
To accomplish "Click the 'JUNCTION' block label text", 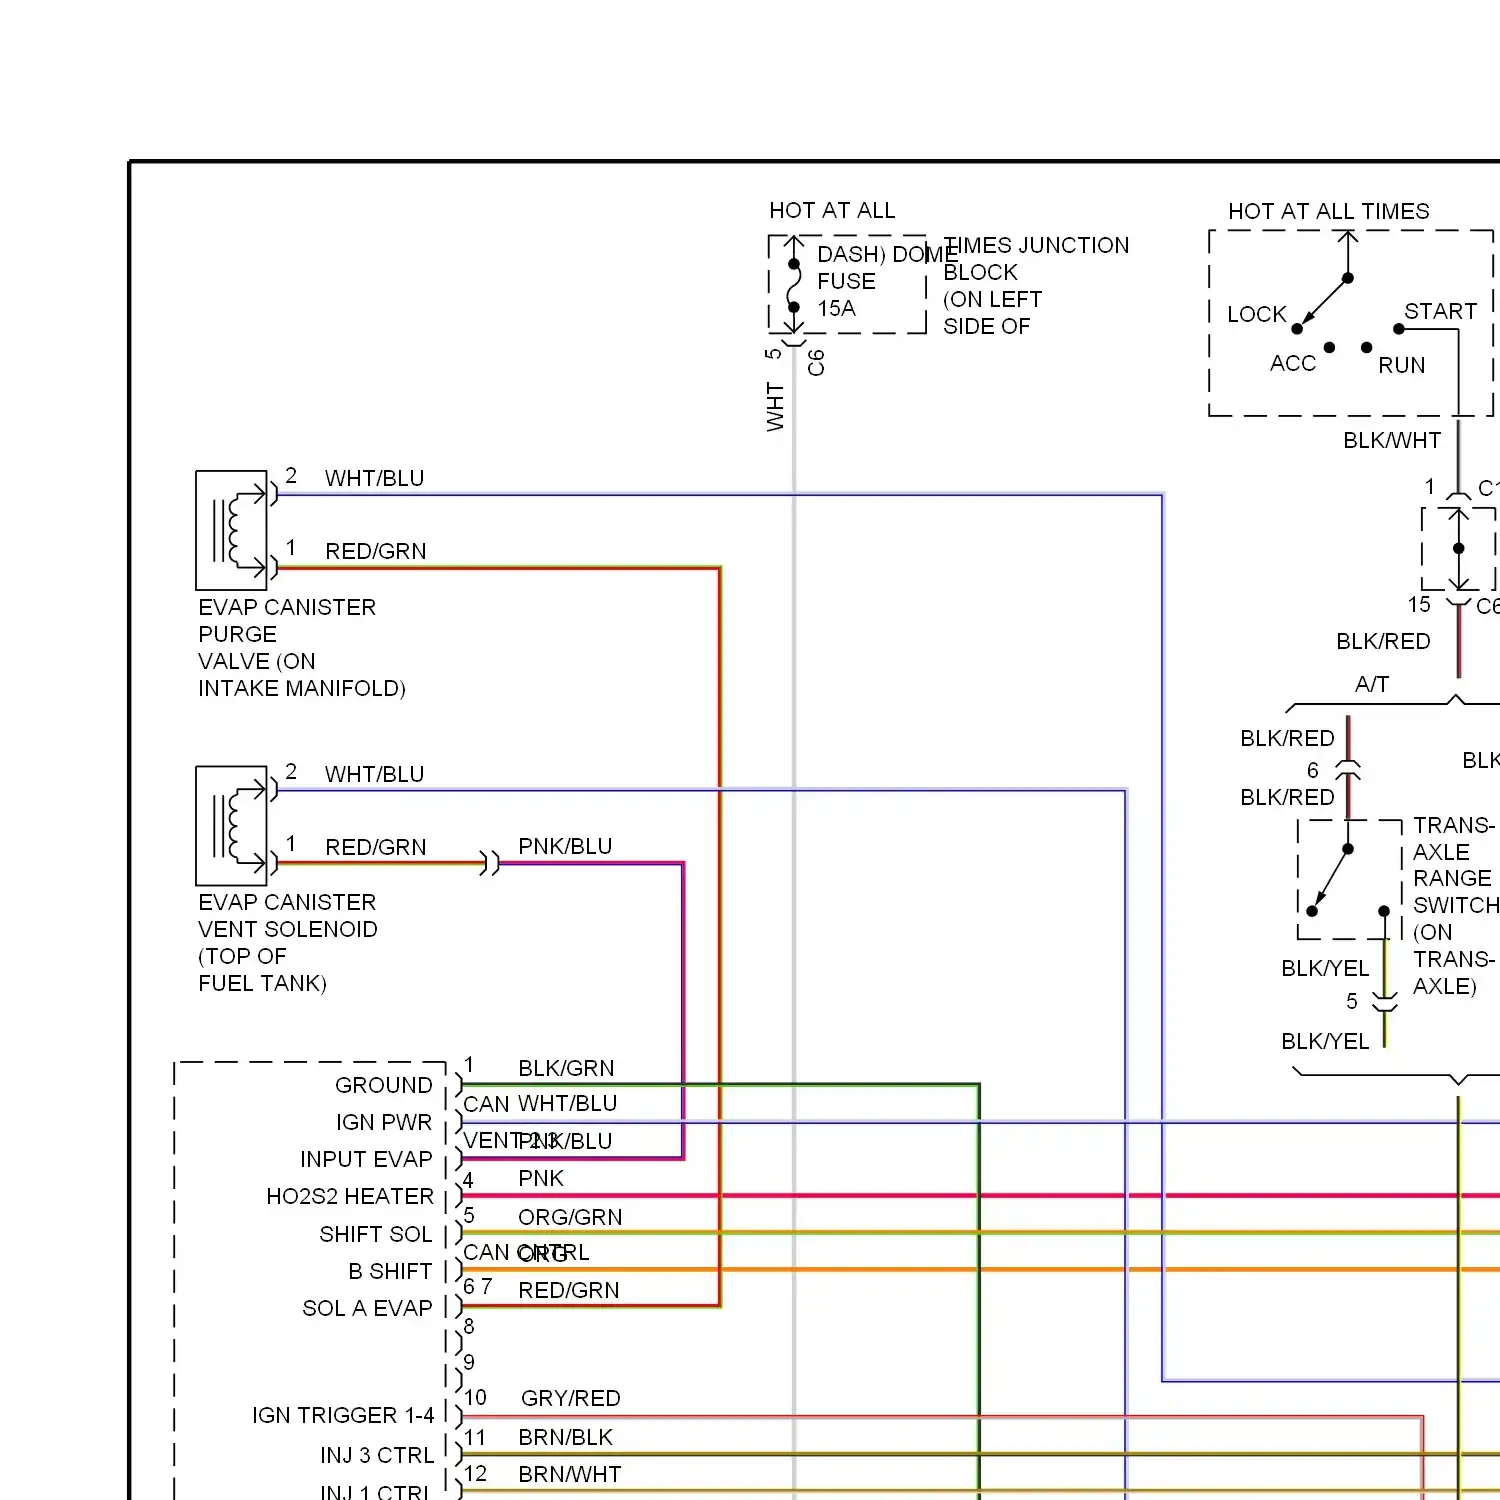I will pyautogui.click(x=1073, y=245).
